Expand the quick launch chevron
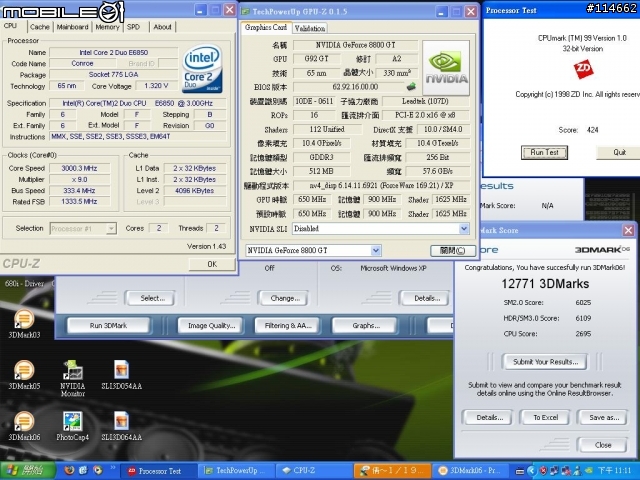This screenshot has width=640, height=480. tap(113, 468)
